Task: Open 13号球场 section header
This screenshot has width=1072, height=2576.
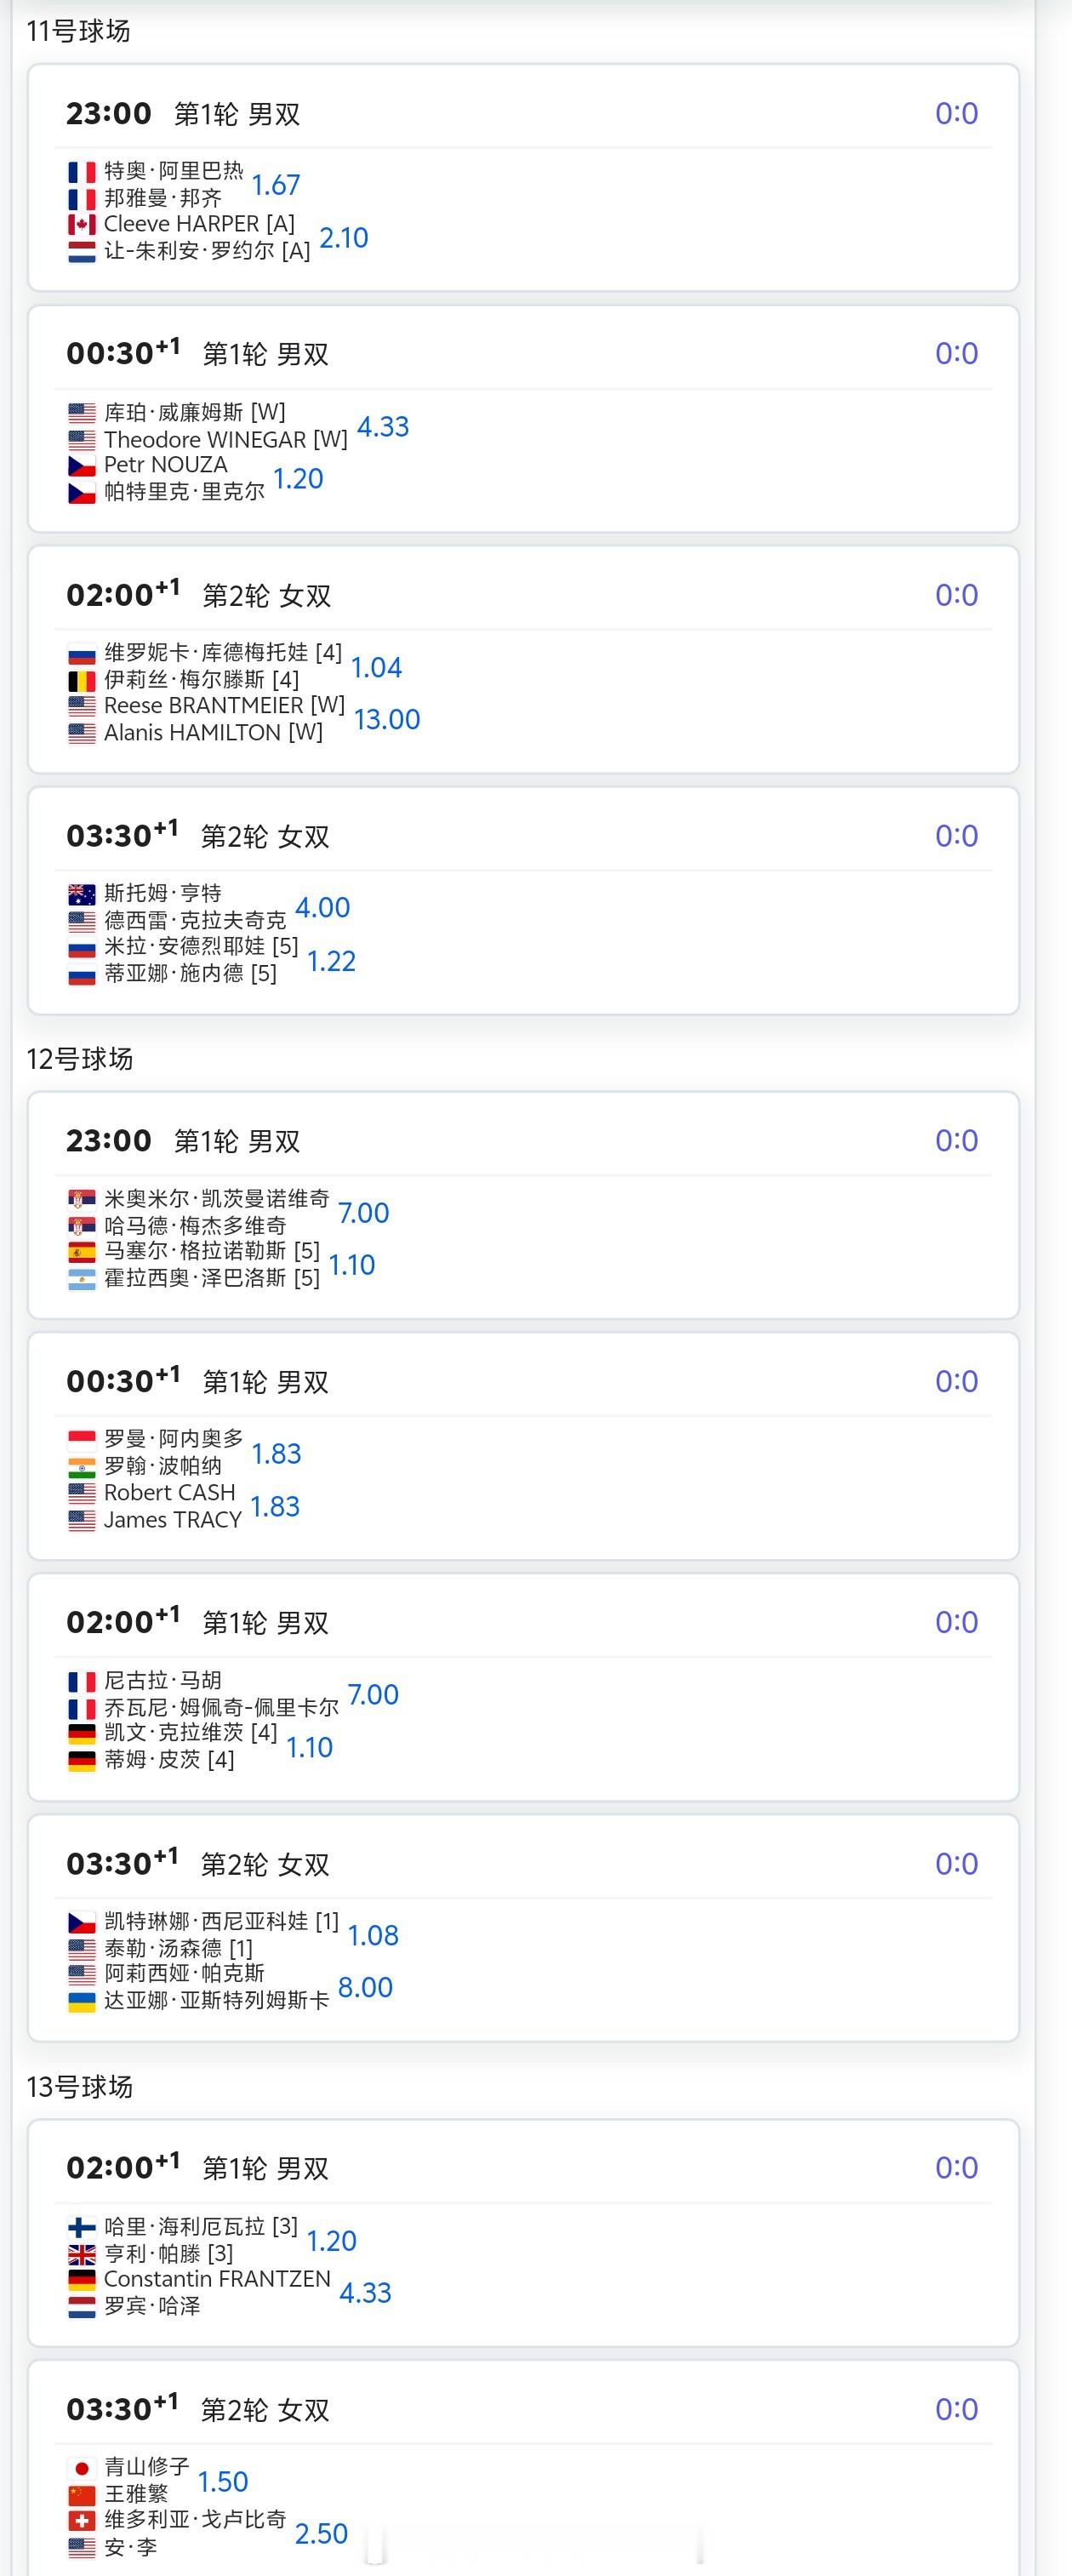Action: pyautogui.click(x=79, y=2087)
